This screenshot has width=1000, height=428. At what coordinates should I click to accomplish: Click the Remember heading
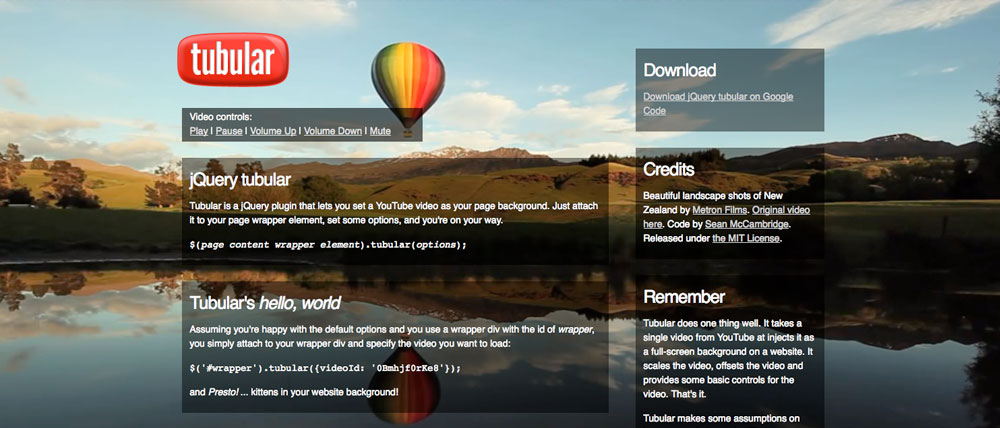(x=684, y=297)
